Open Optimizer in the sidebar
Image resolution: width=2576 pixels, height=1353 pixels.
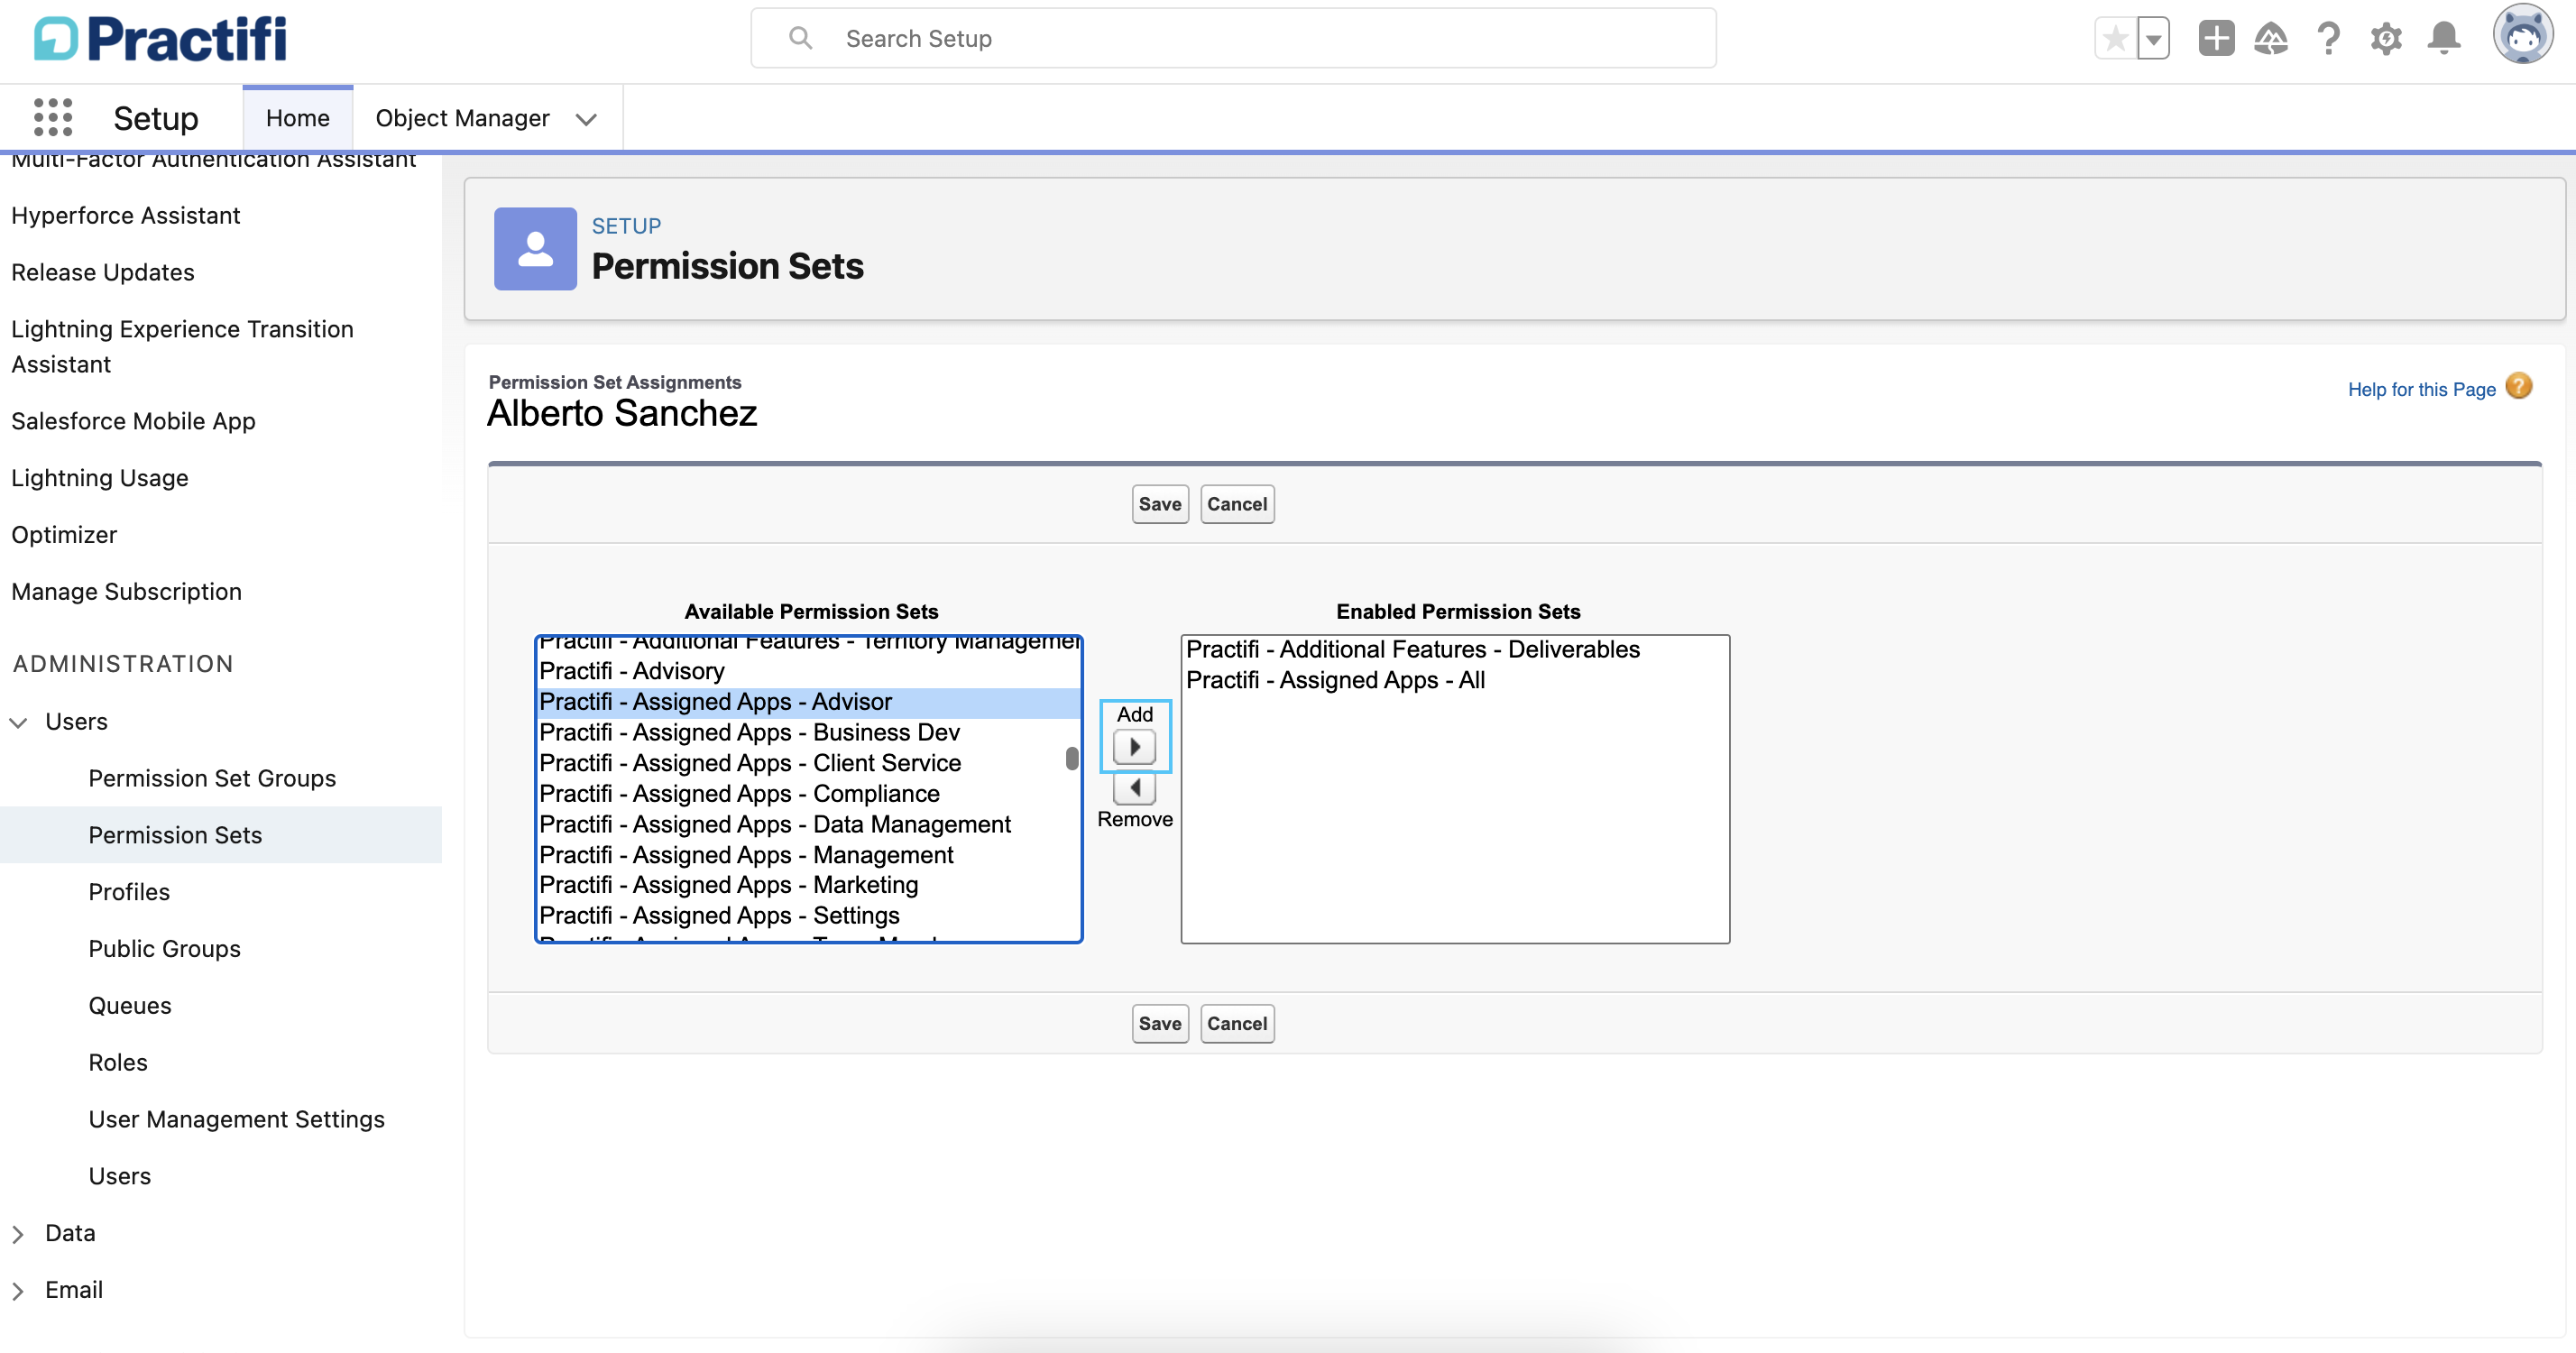(x=64, y=535)
